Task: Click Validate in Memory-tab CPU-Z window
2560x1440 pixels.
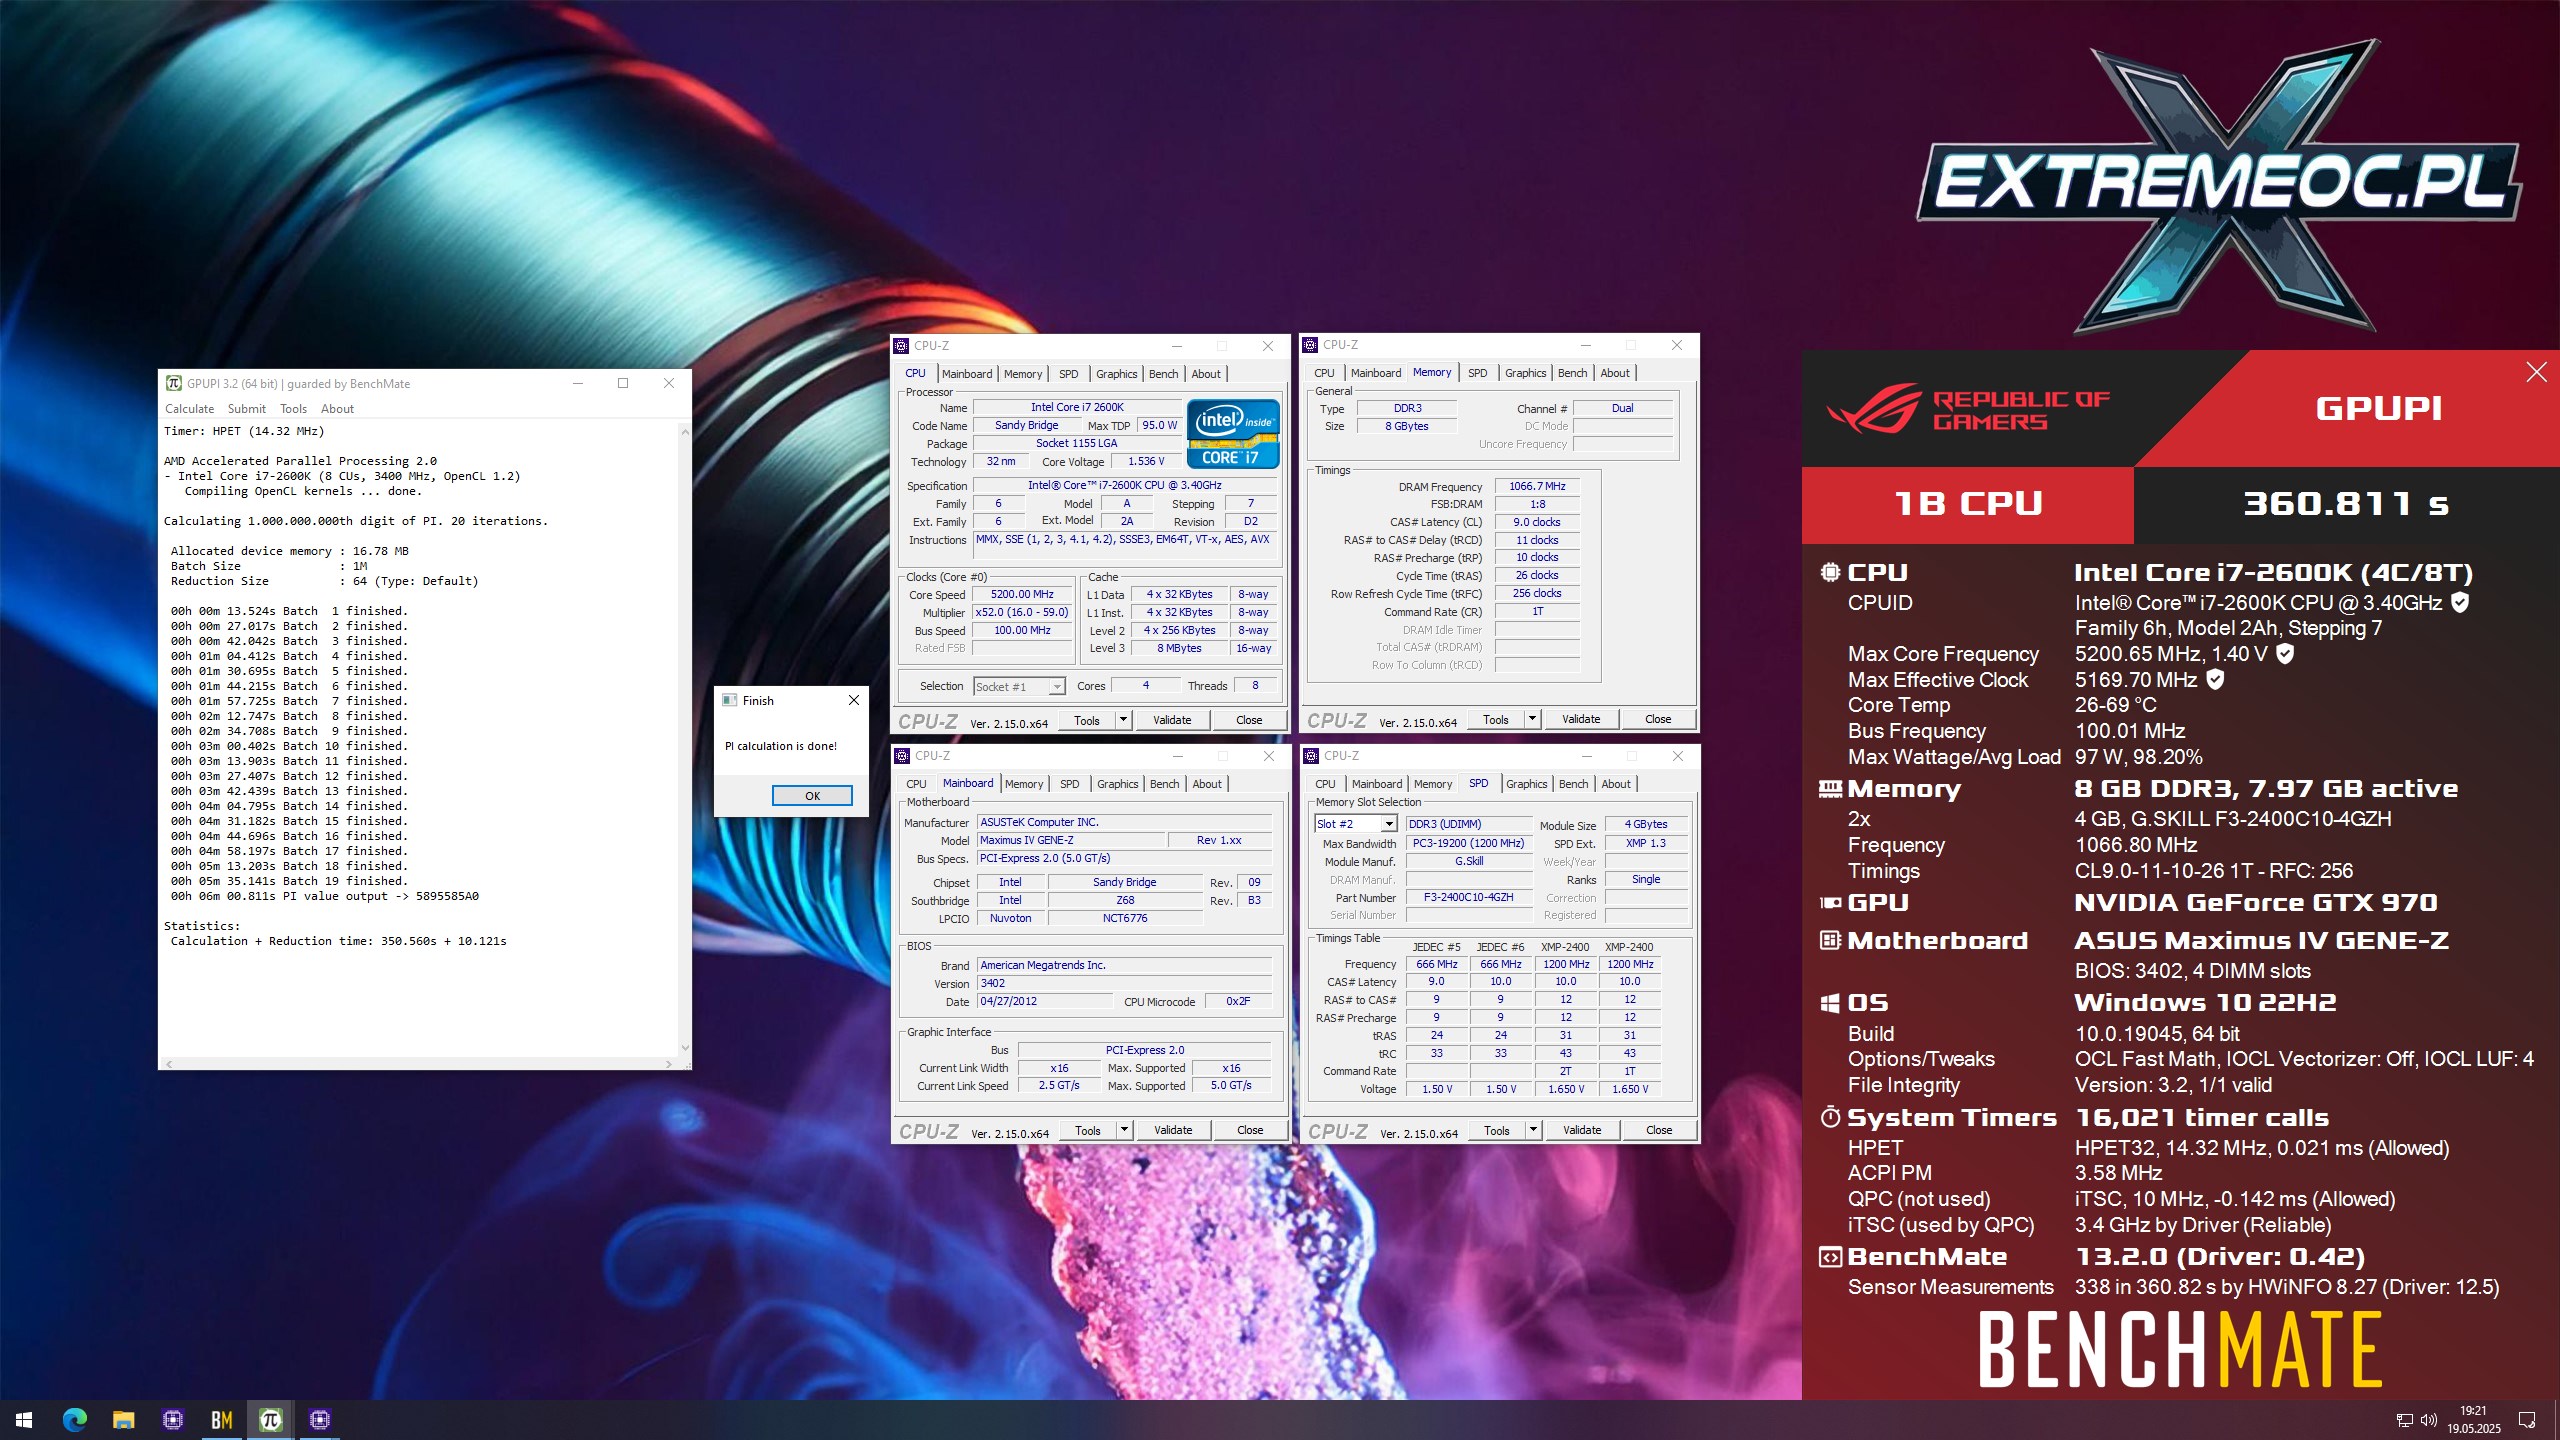Action: [1581, 719]
